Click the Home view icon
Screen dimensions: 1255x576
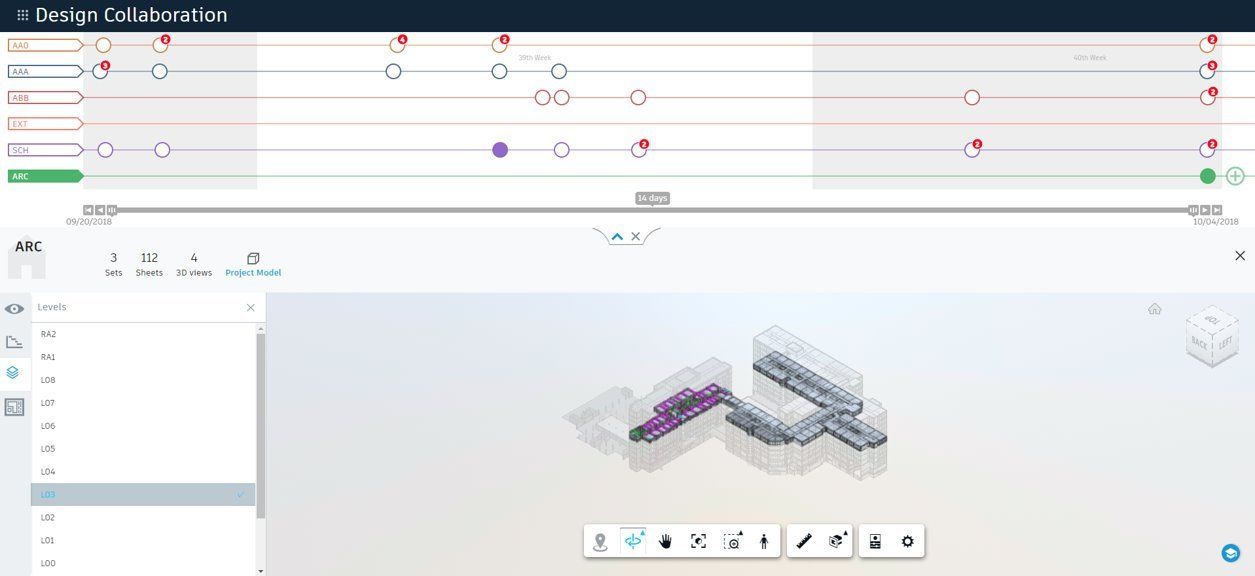coord(1155,309)
